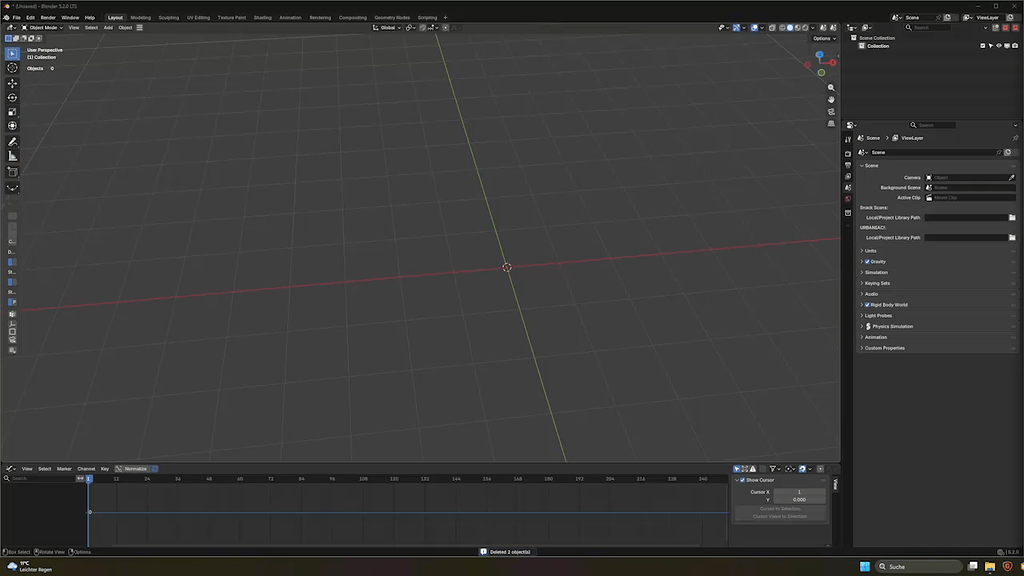Switch to the Geometry Nodes workspace tab

(392, 18)
